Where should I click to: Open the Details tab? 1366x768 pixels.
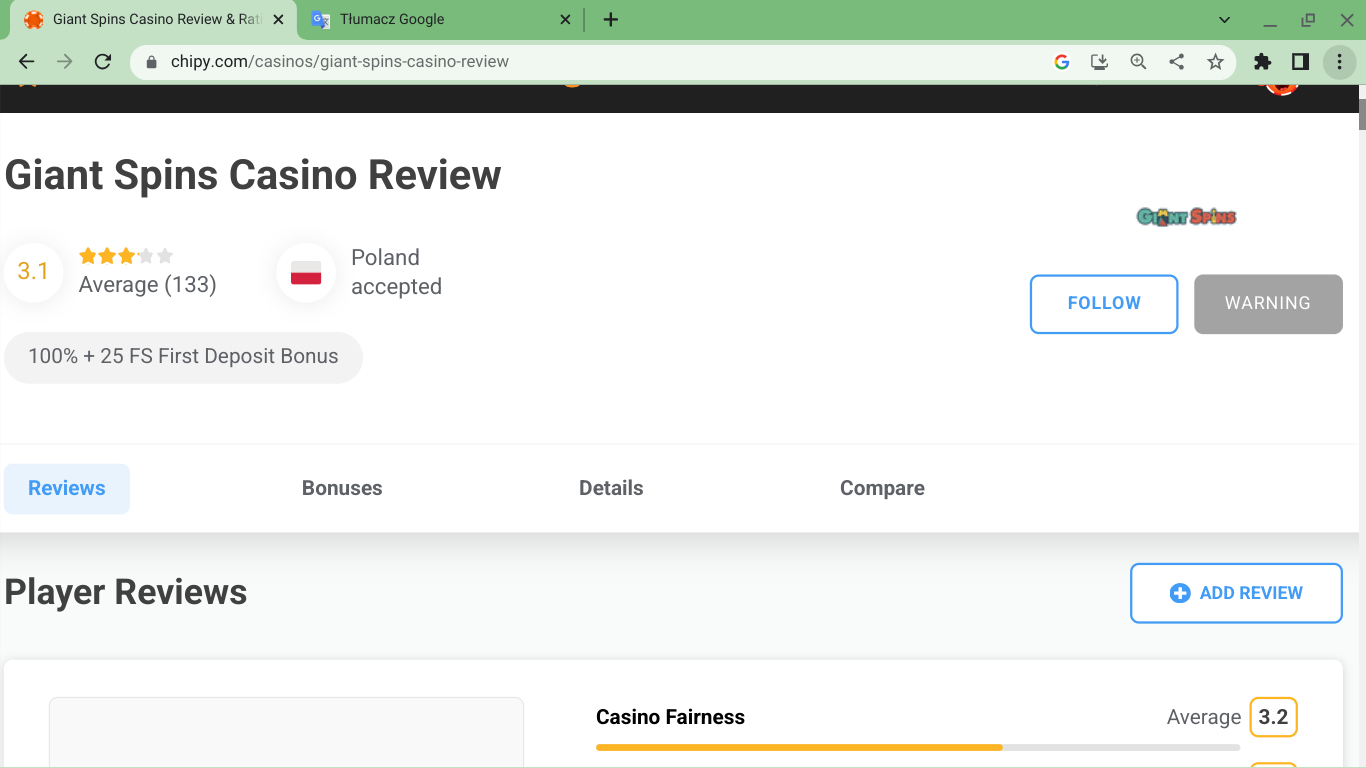(x=611, y=488)
